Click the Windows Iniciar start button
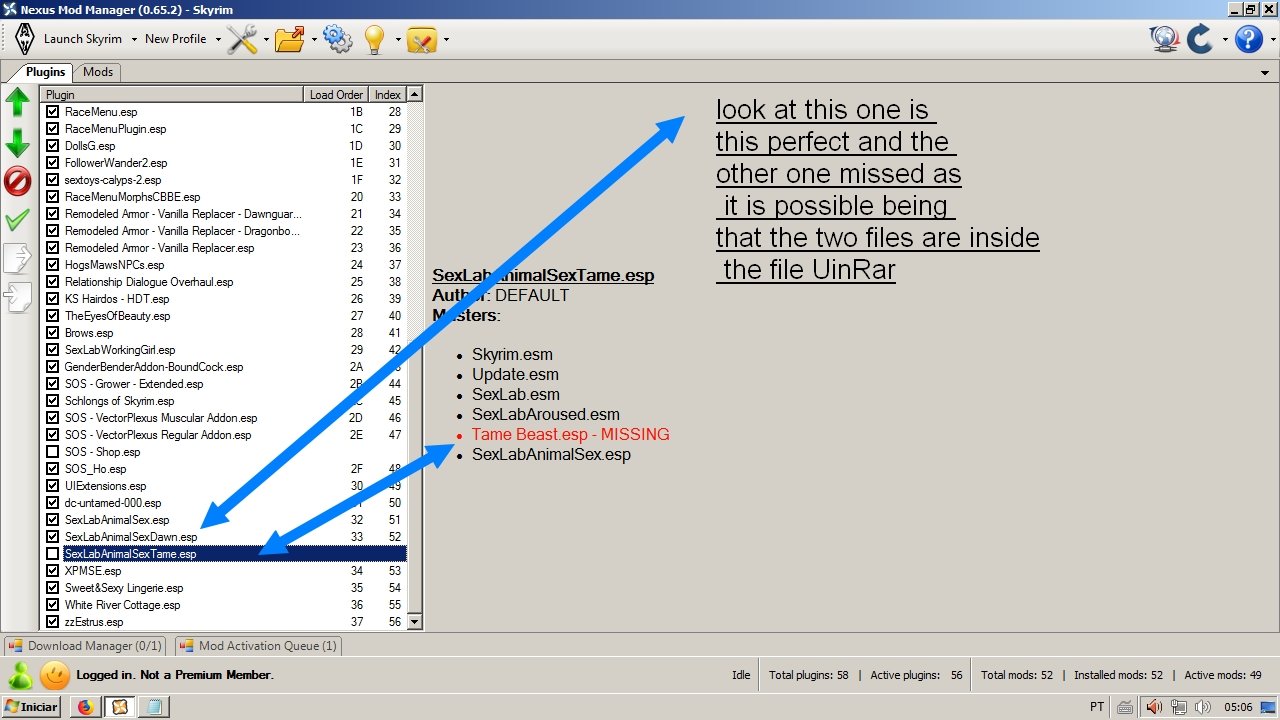Viewport: 1280px width, 720px height. (x=31, y=707)
